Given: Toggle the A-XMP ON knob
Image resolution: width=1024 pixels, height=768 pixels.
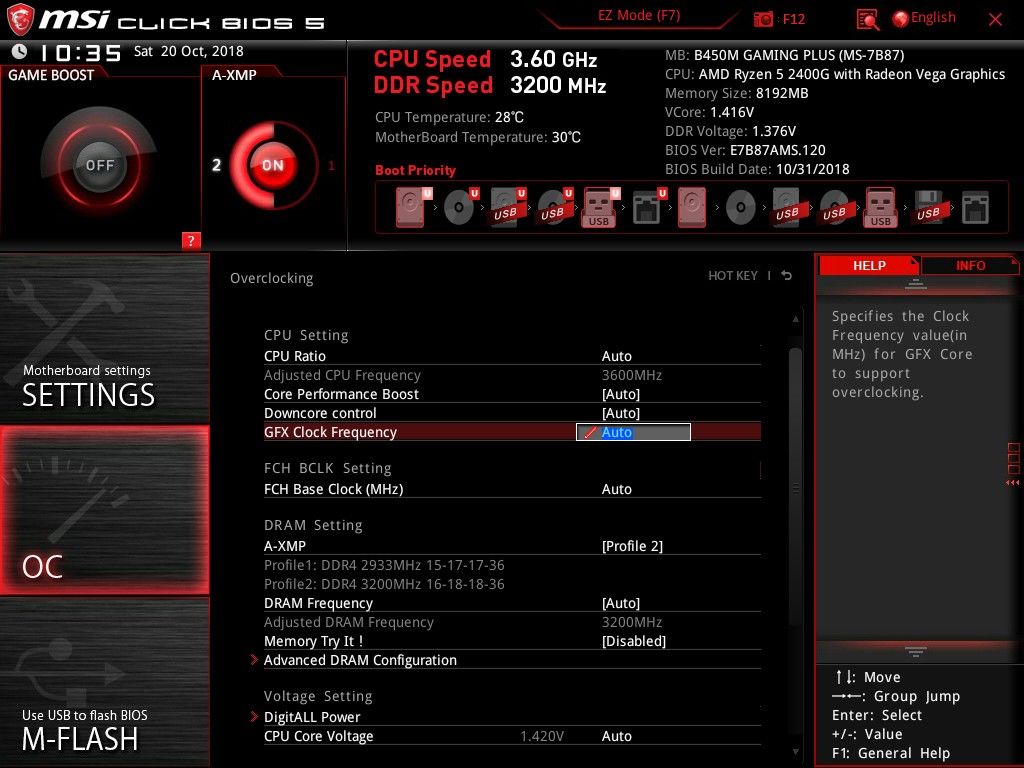Looking at the screenshot, I should [273, 165].
